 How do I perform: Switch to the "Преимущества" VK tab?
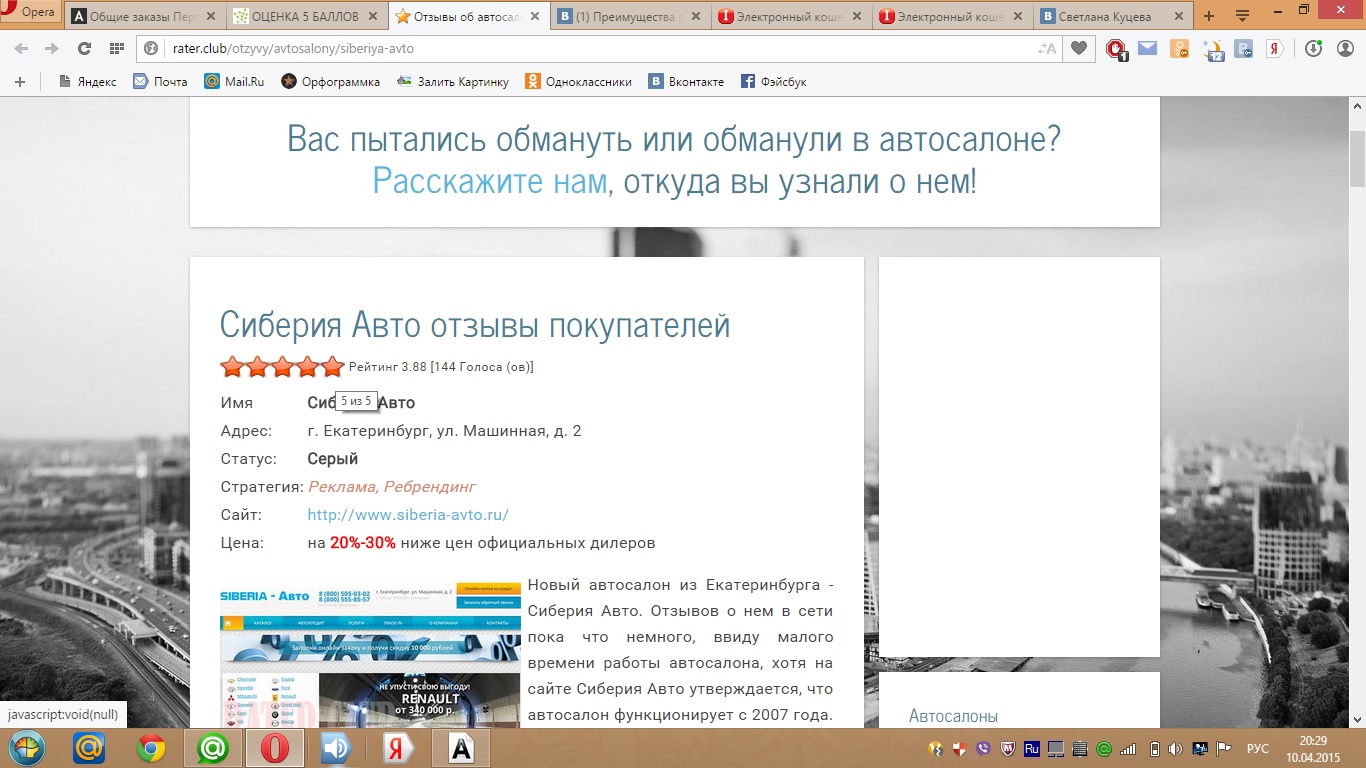(x=629, y=16)
